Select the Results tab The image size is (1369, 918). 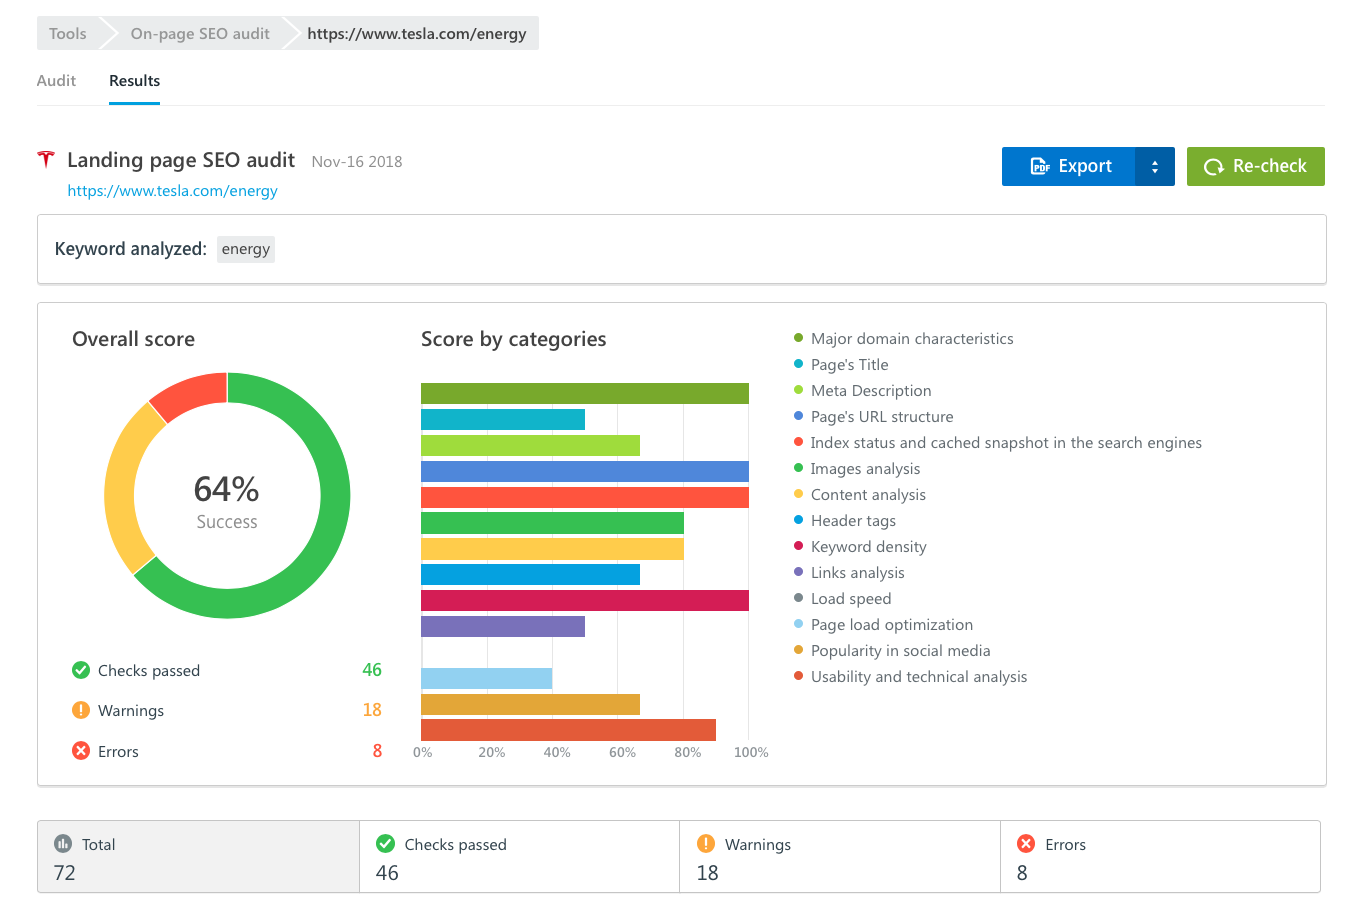point(134,81)
